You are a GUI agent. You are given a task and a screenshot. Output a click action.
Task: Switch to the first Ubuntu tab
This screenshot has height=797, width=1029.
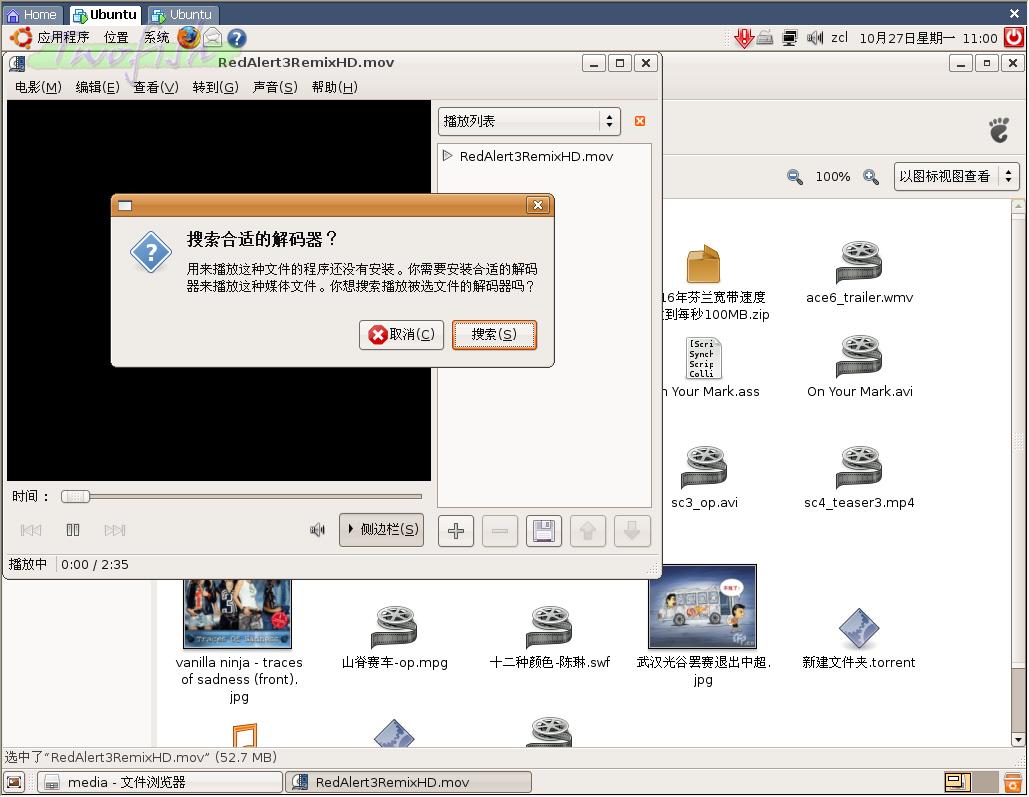click(106, 14)
